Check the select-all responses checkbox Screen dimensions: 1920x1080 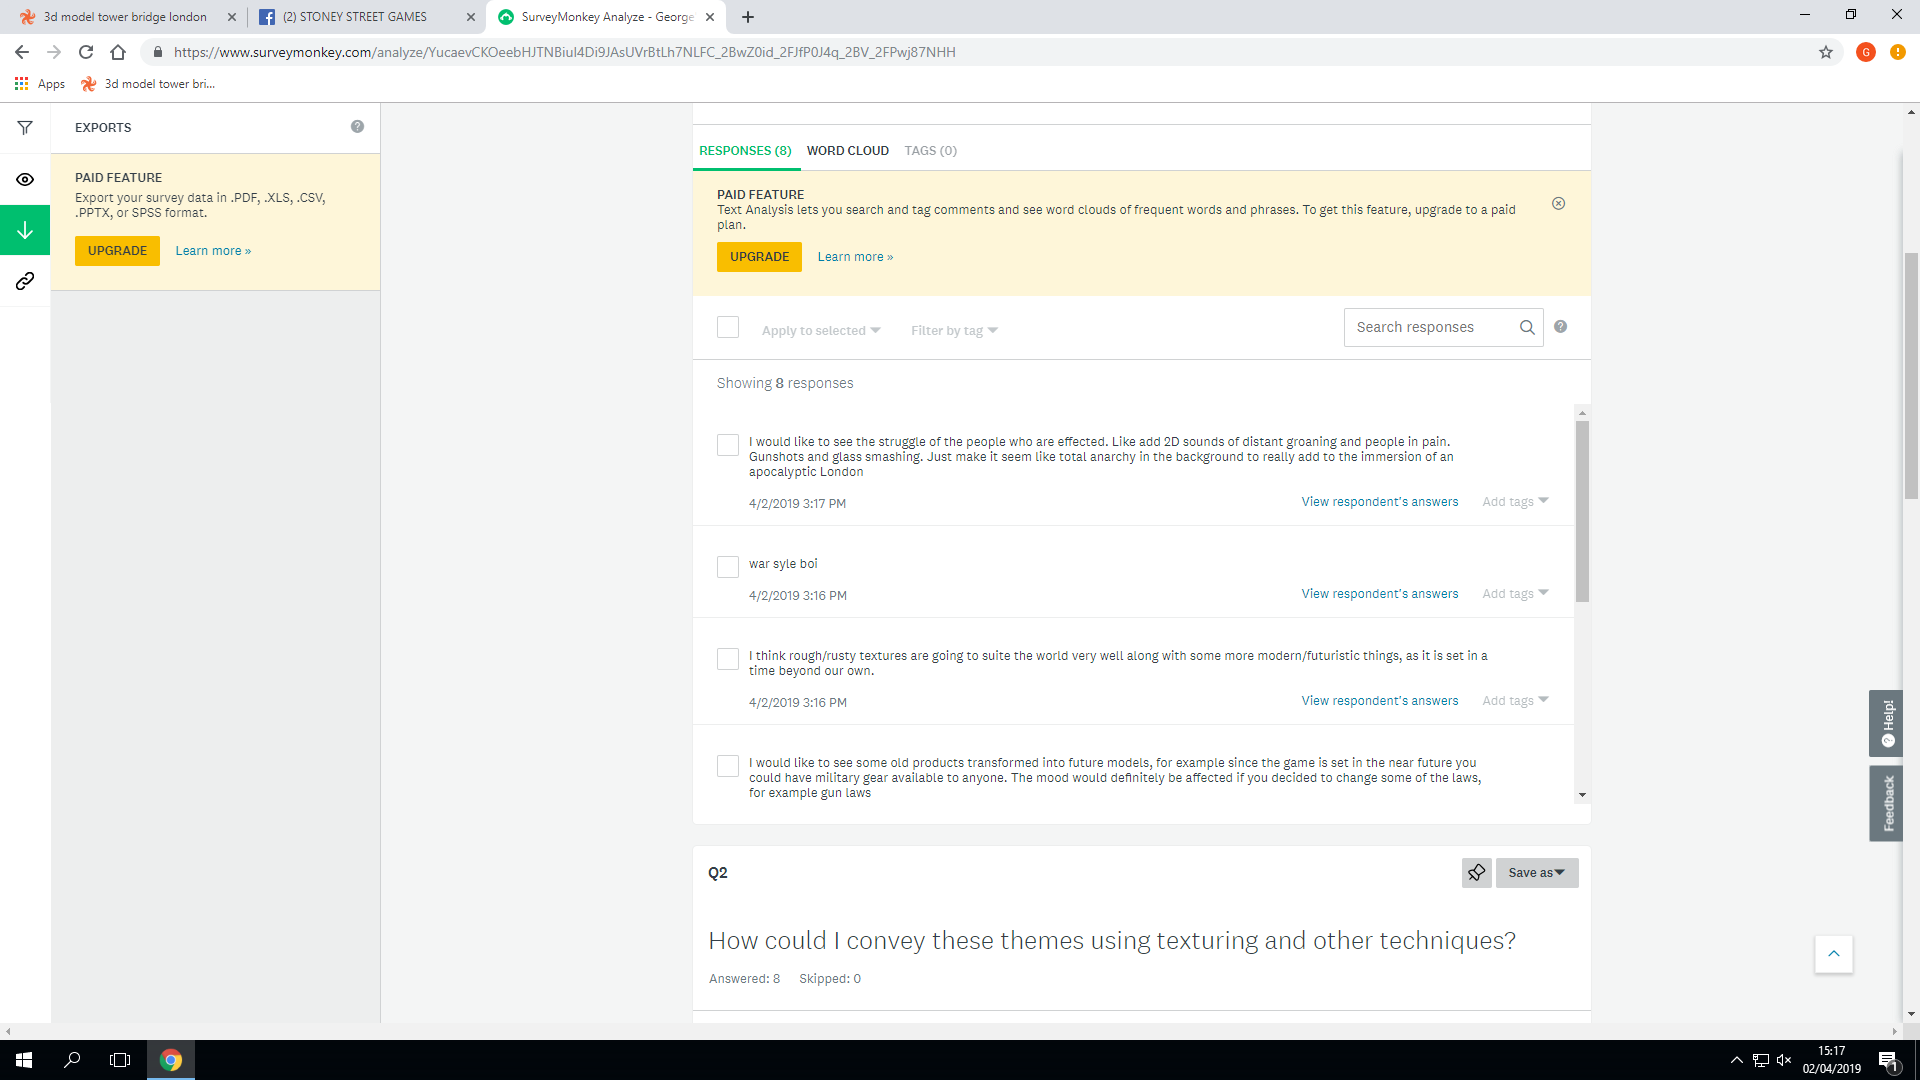coord(728,328)
